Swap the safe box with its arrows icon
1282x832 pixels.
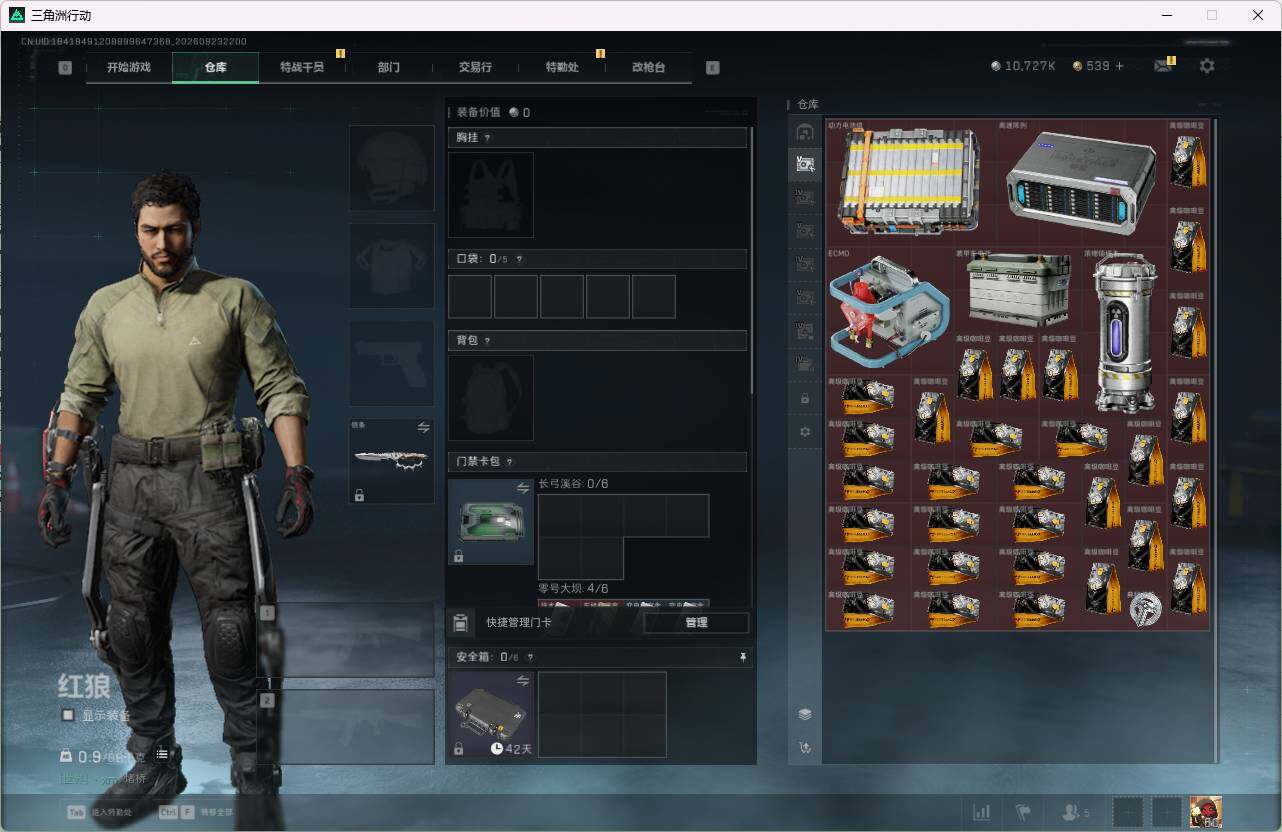[523, 680]
